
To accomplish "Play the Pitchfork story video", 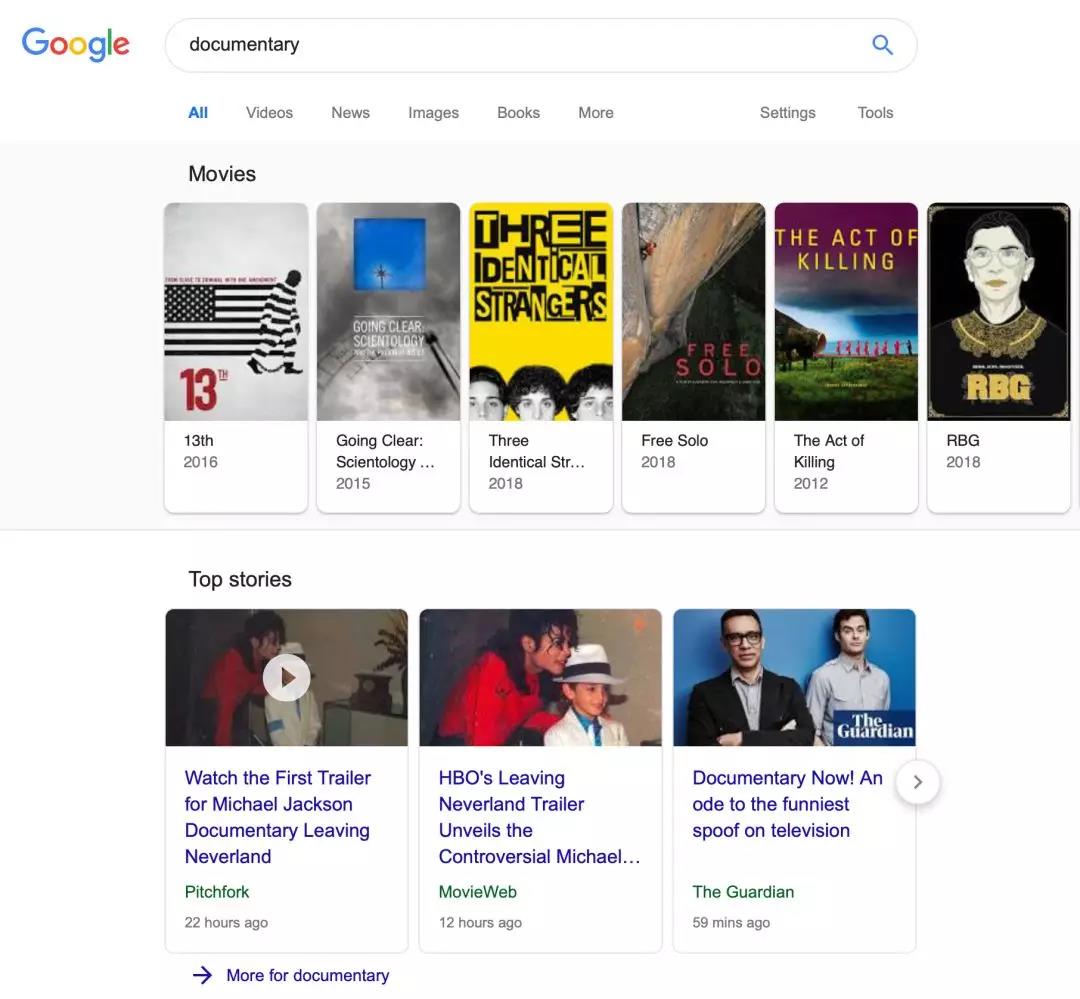I will click(287, 677).
